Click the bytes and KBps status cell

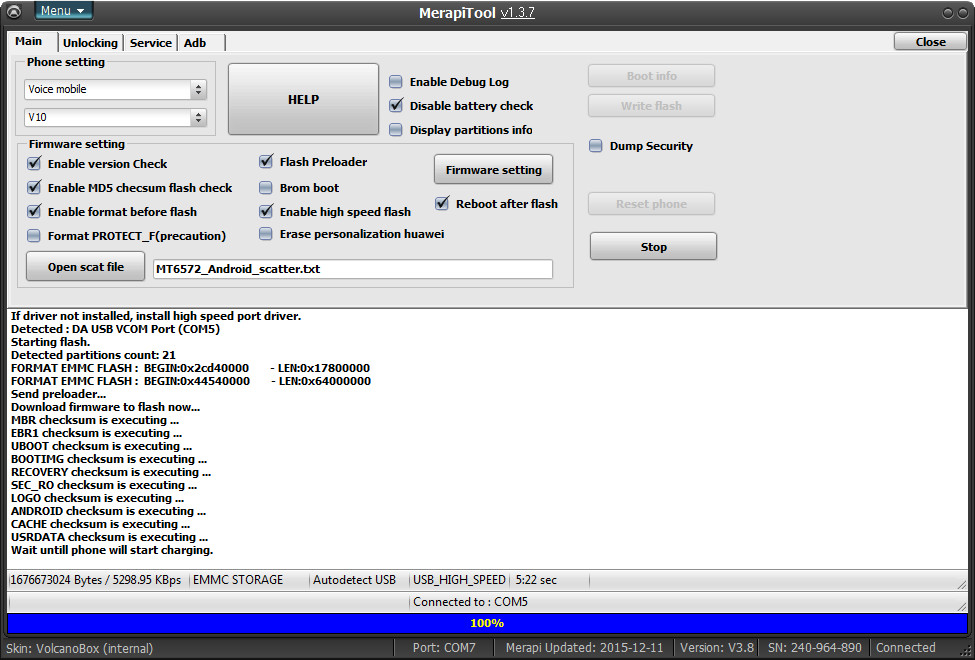96,580
